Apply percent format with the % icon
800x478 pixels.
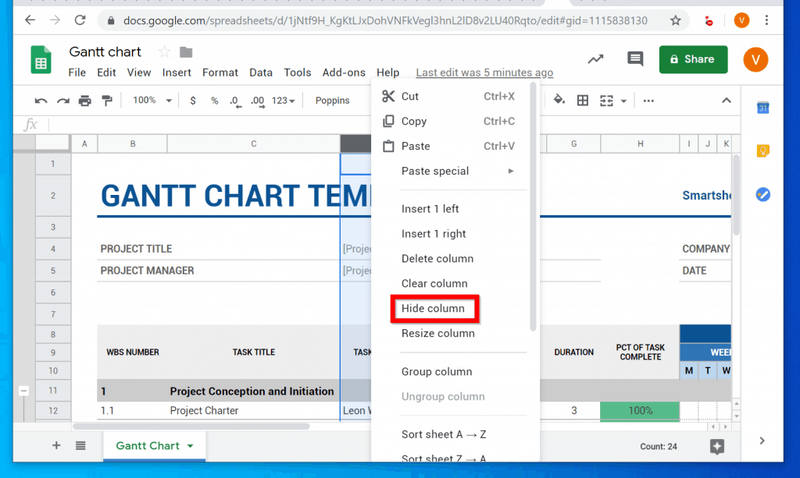[214, 101]
